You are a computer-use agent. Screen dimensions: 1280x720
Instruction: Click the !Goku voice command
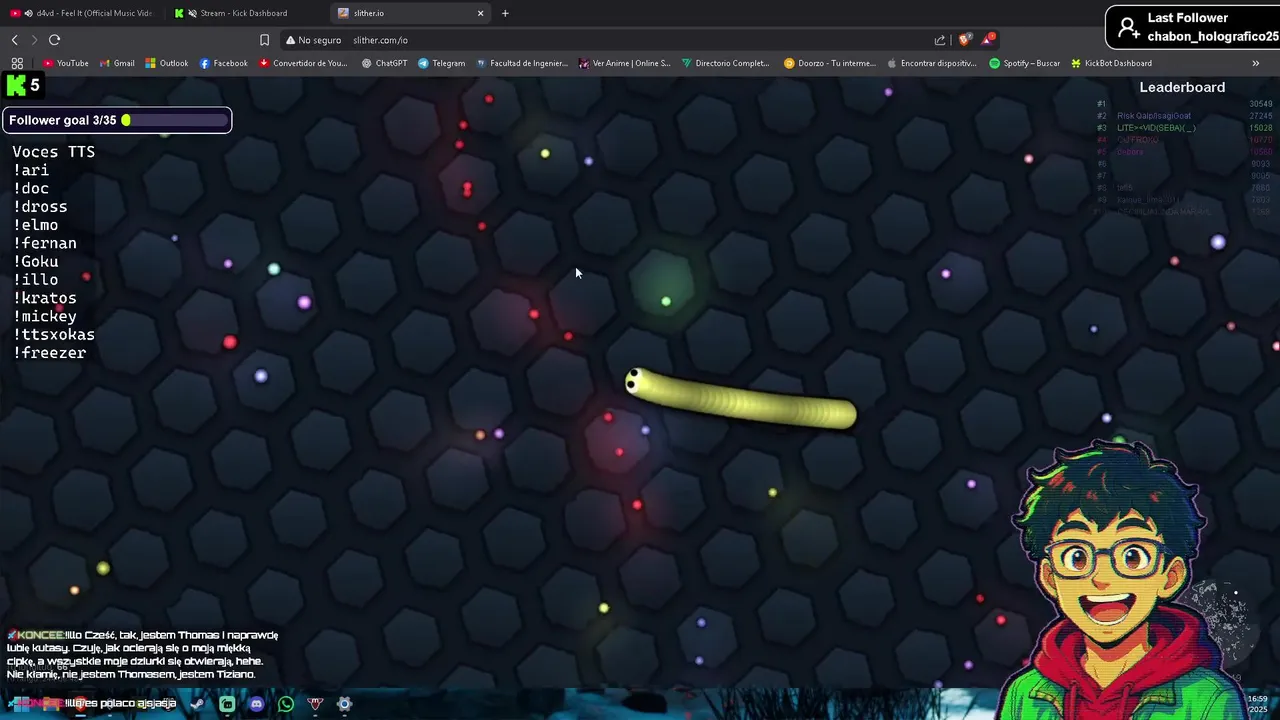tap(36, 261)
